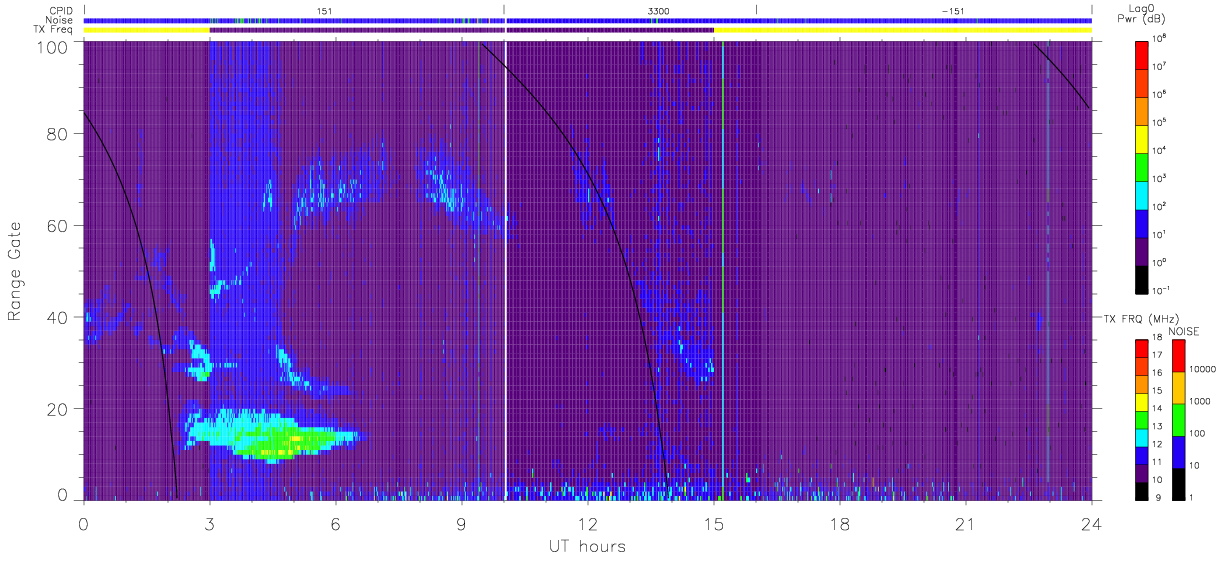Screen dimensions: 1228x567
Task: Pick the red segment of NOISE colorbar
Action: click(1179, 355)
